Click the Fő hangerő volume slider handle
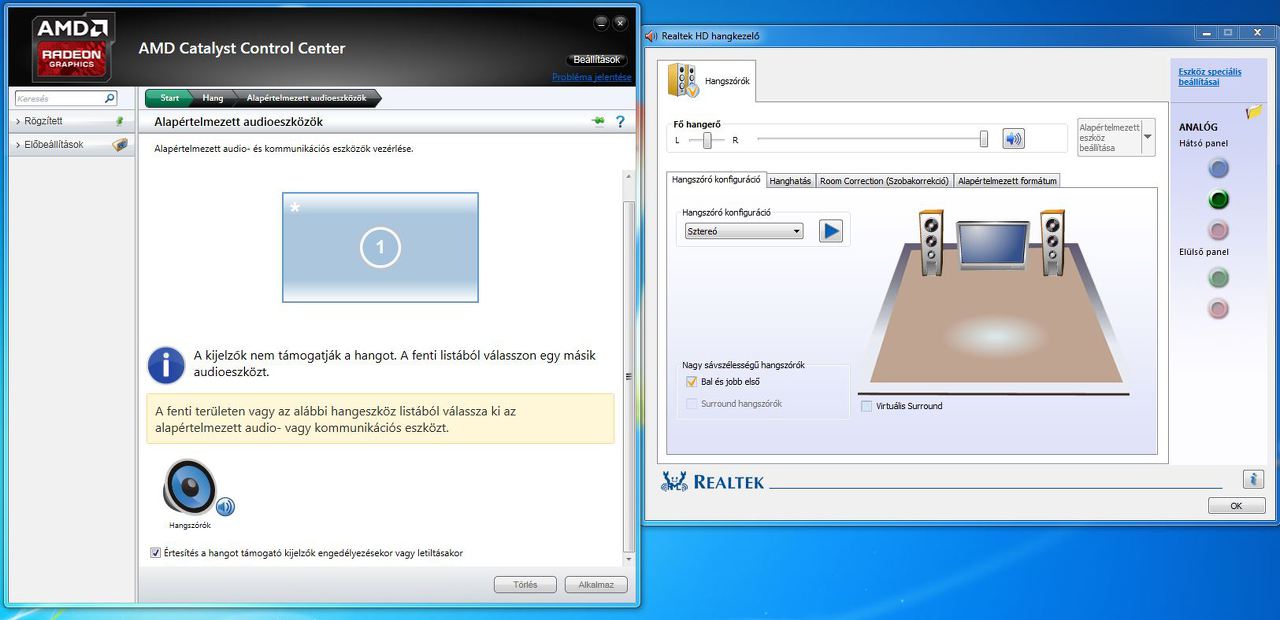Image resolution: width=1280 pixels, height=620 pixels. [x=984, y=139]
